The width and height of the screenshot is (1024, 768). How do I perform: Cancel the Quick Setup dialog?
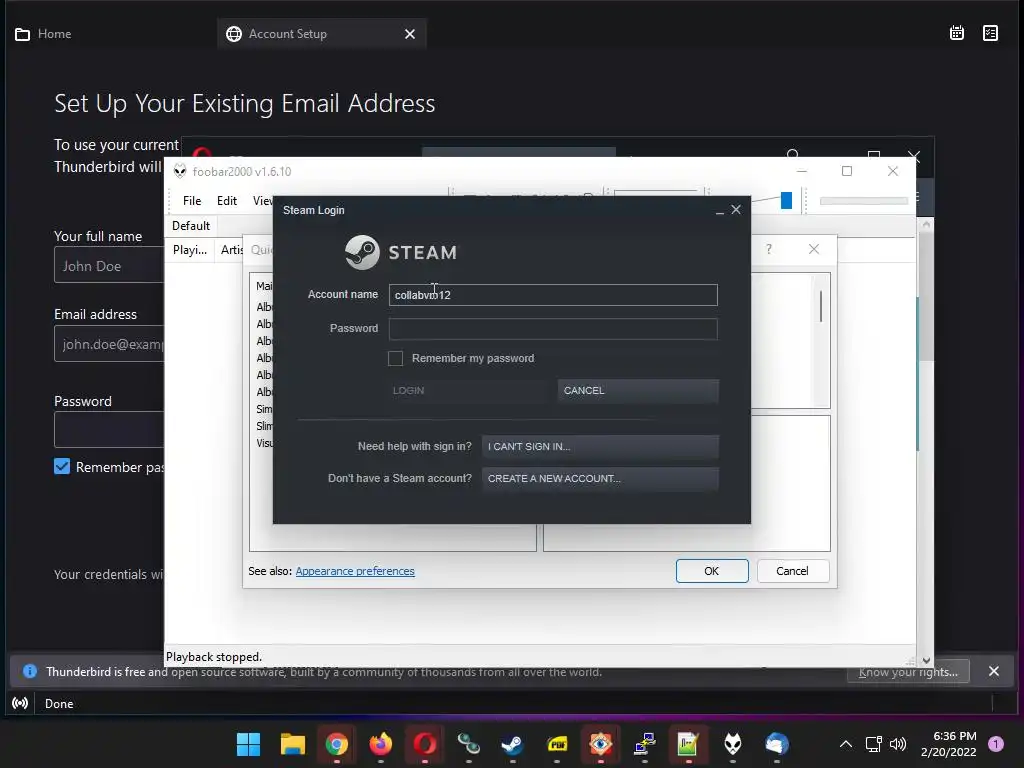point(792,571)
